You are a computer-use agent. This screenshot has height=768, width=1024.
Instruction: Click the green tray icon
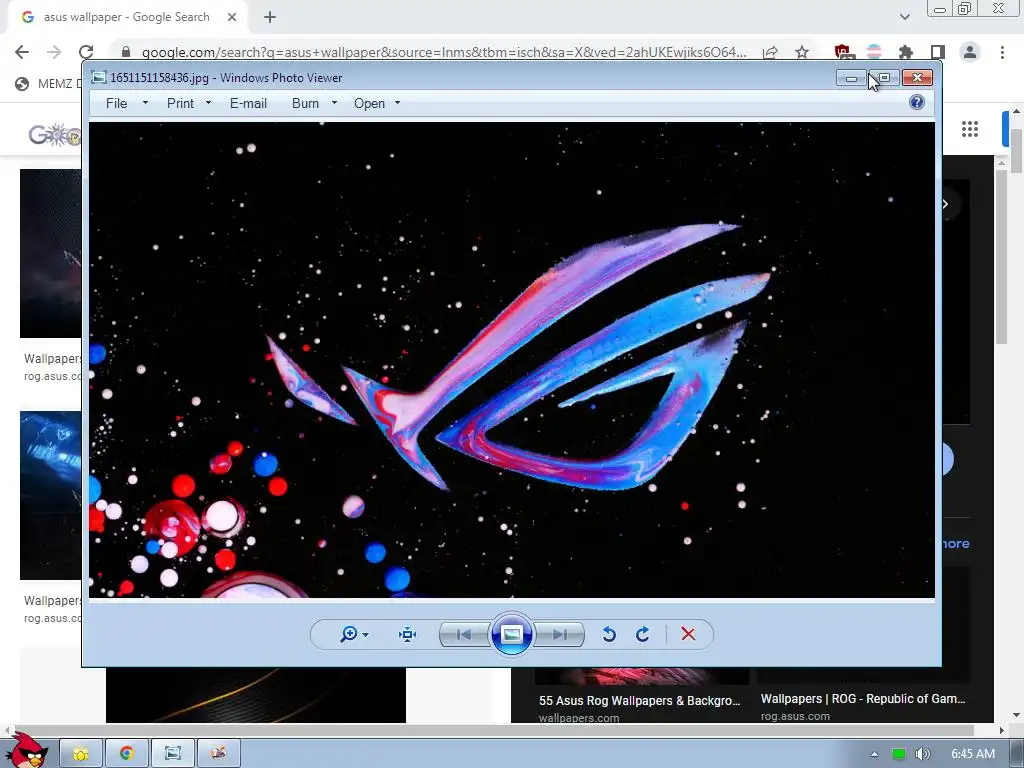pos(899,754)
